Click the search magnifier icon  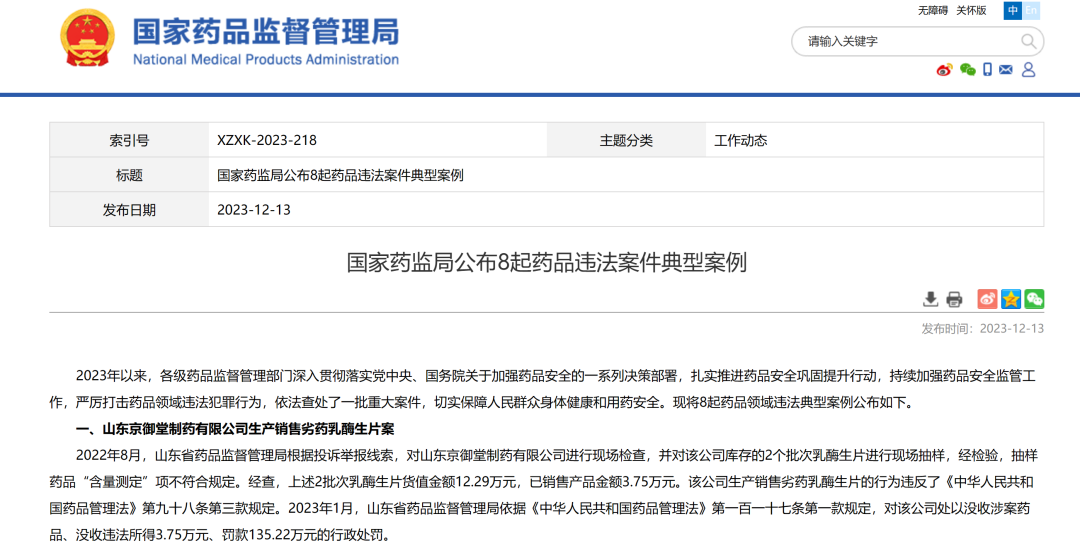pyautogui.click(x=1028, y=41)
